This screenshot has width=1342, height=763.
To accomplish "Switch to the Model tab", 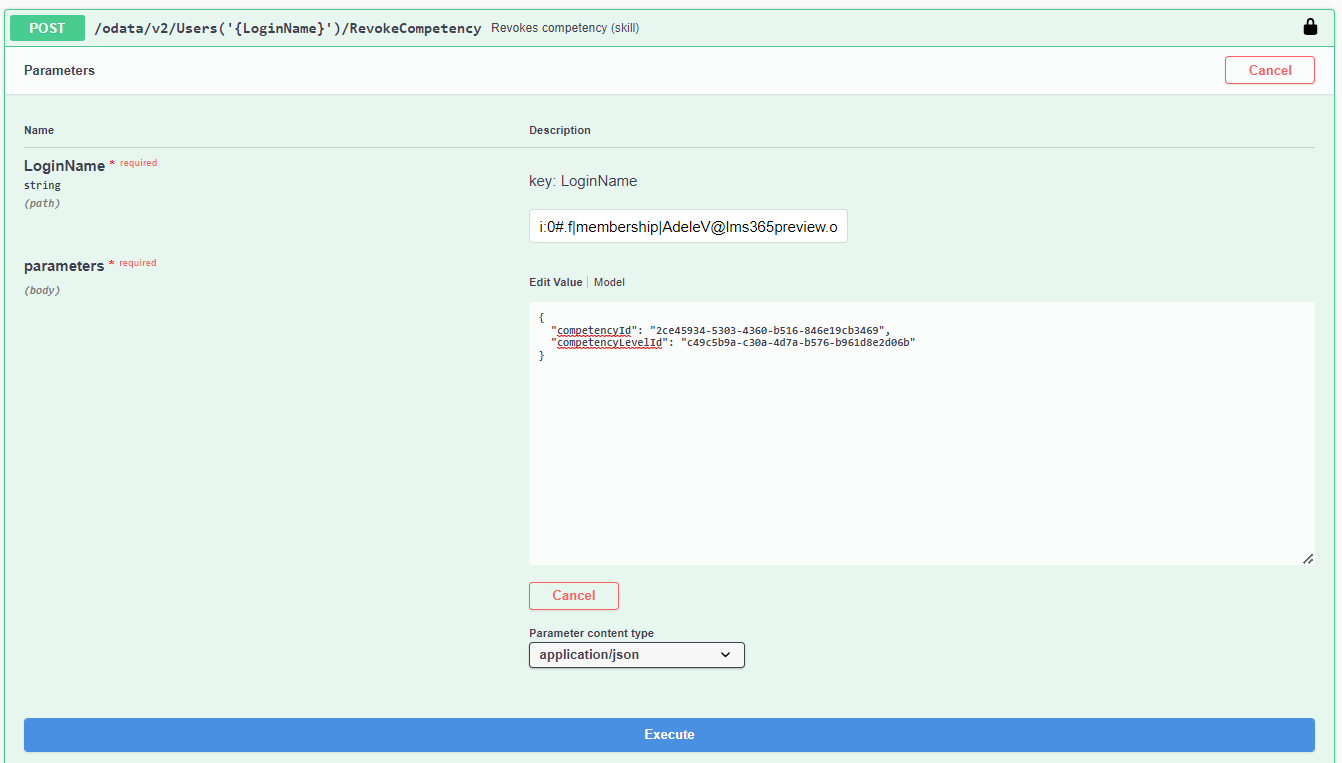I will 609,282.
